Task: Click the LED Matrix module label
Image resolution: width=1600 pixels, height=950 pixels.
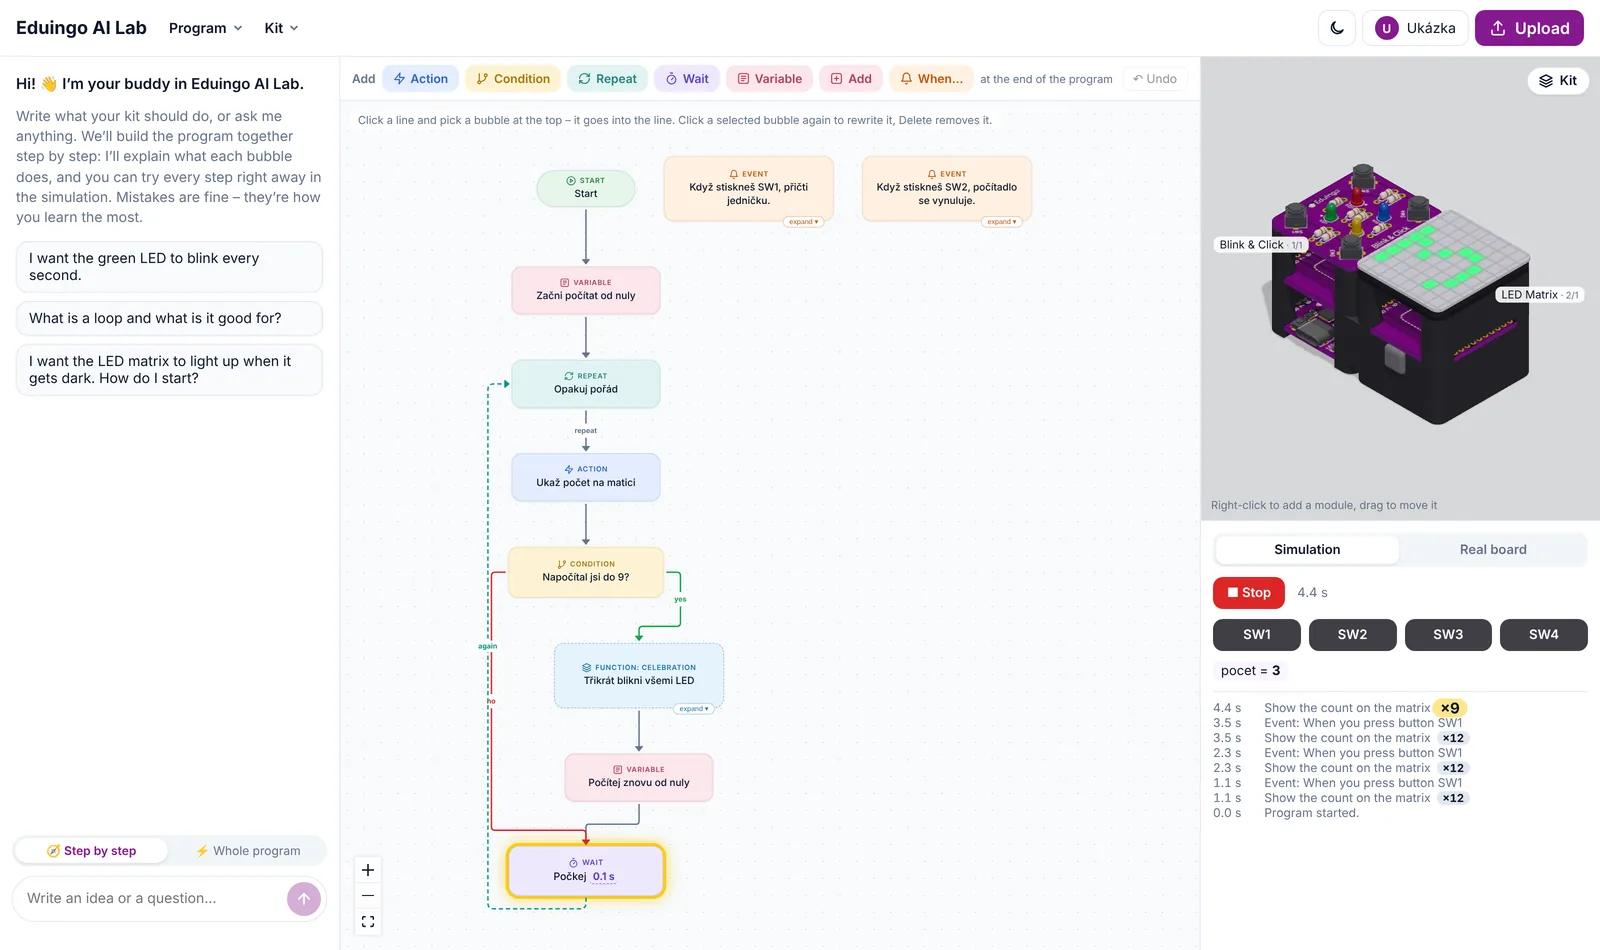Action: (x=1539, y=295)
